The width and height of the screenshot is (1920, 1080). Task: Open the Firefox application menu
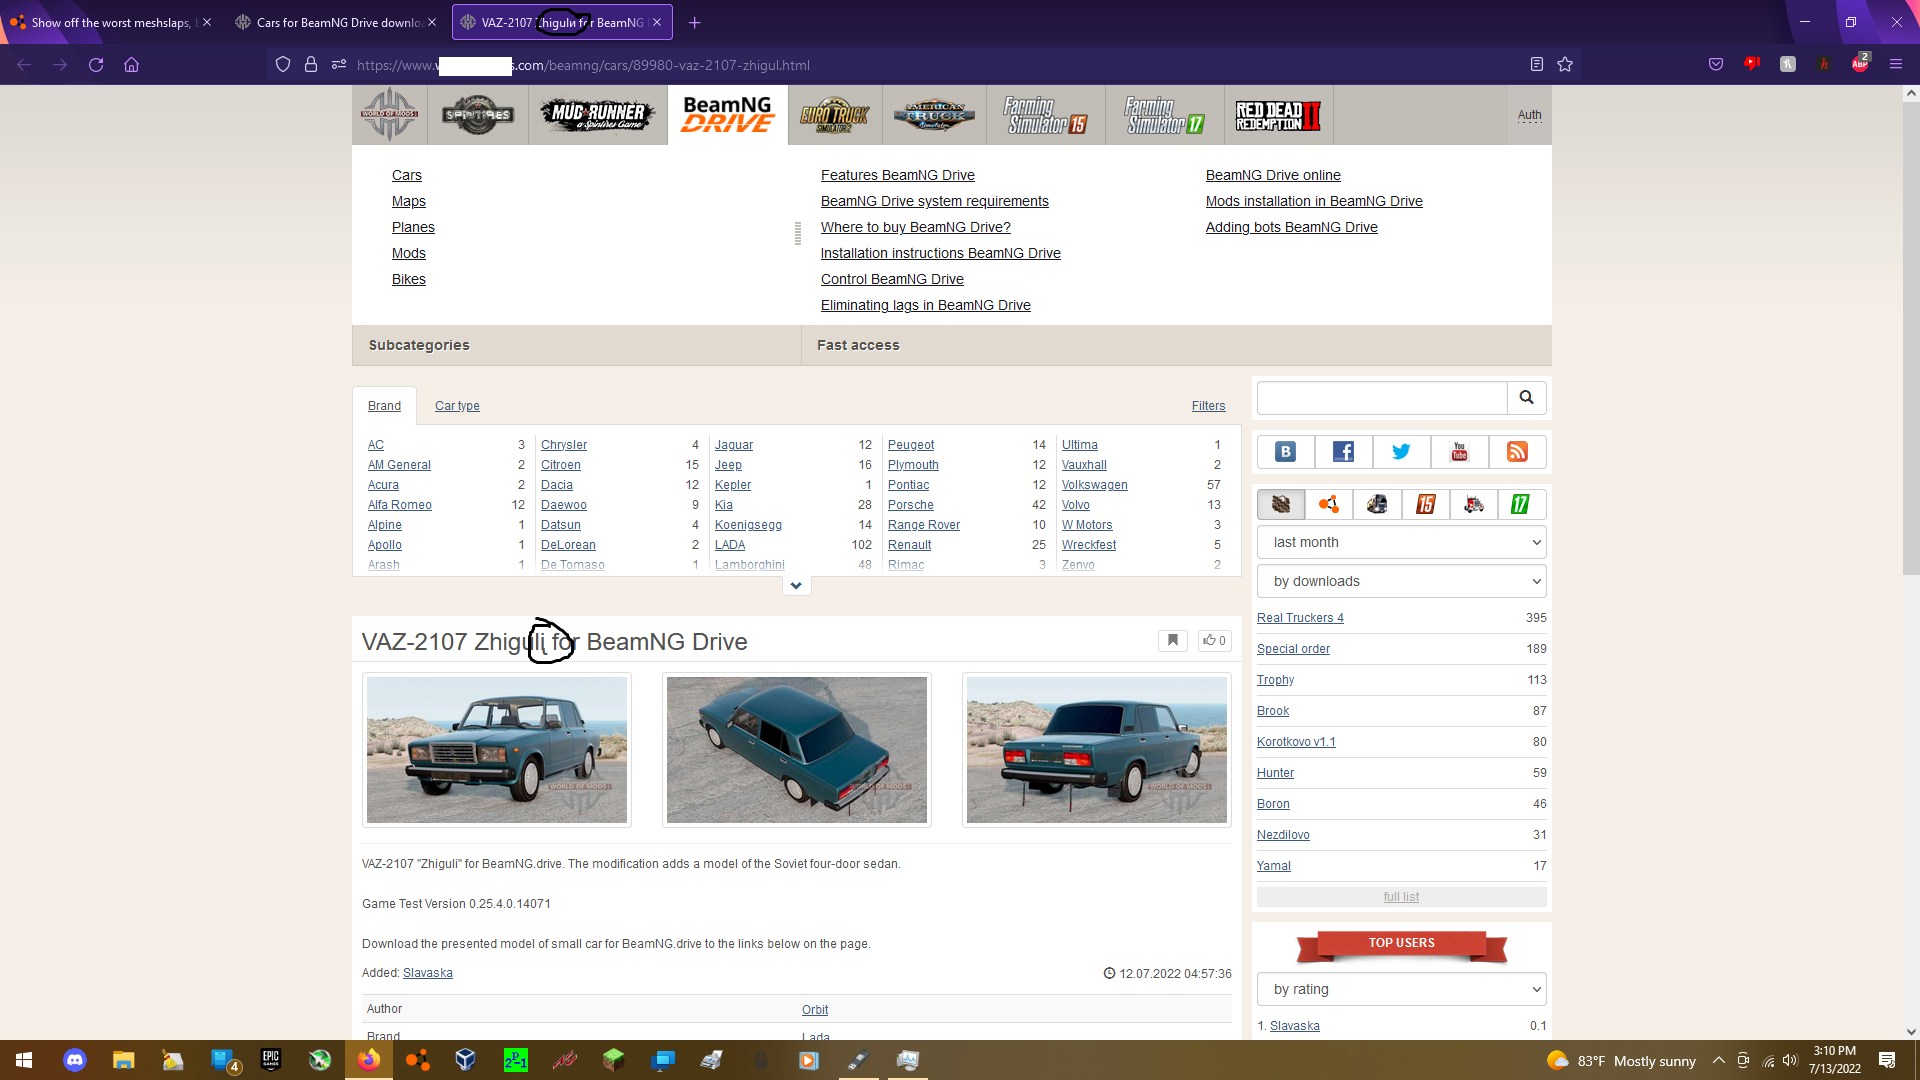1896,65
